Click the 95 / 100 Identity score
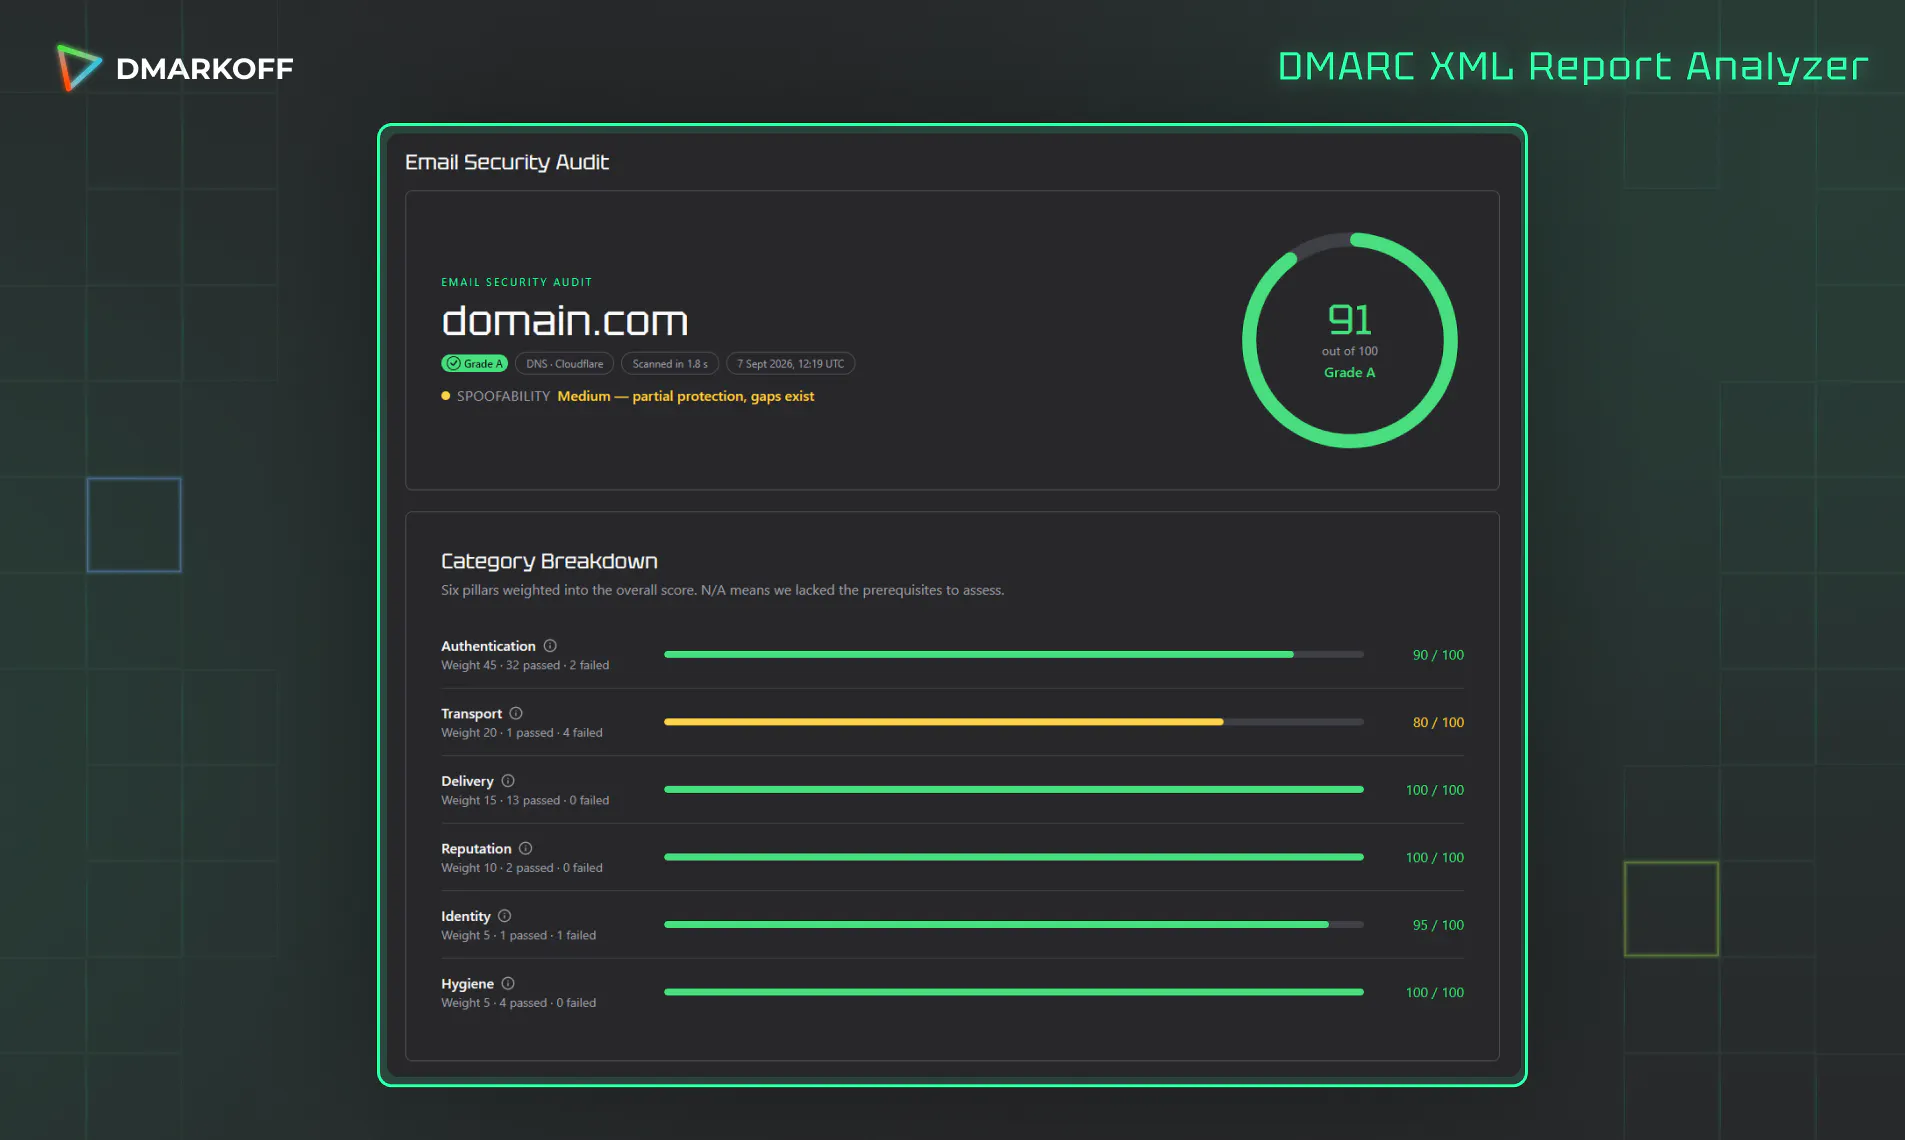 point(1438,925)
